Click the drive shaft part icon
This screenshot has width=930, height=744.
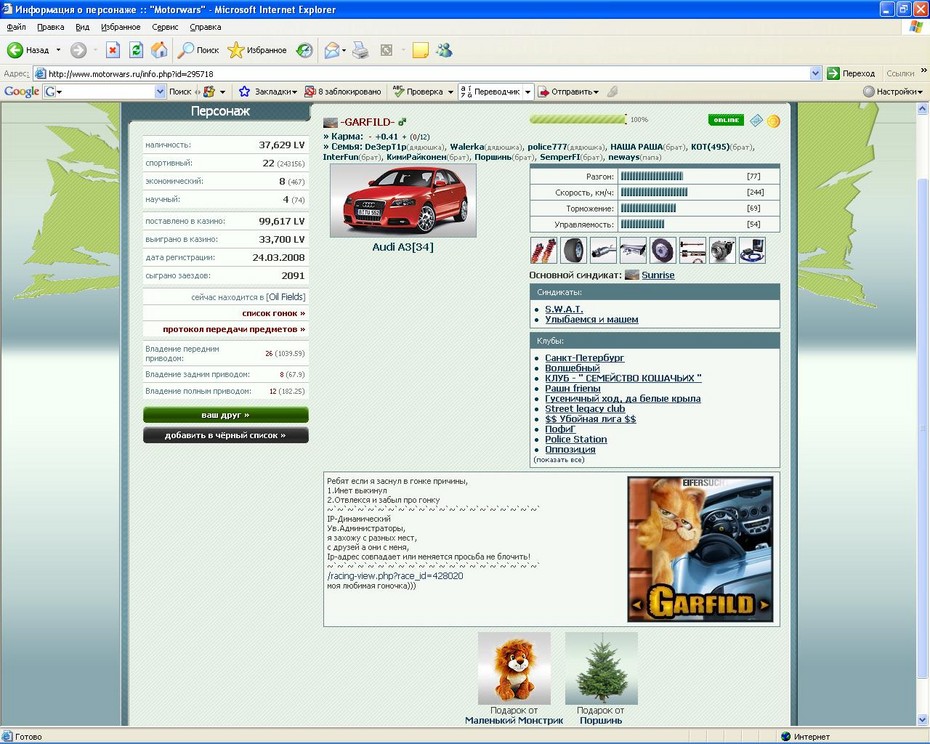(692, 250)
